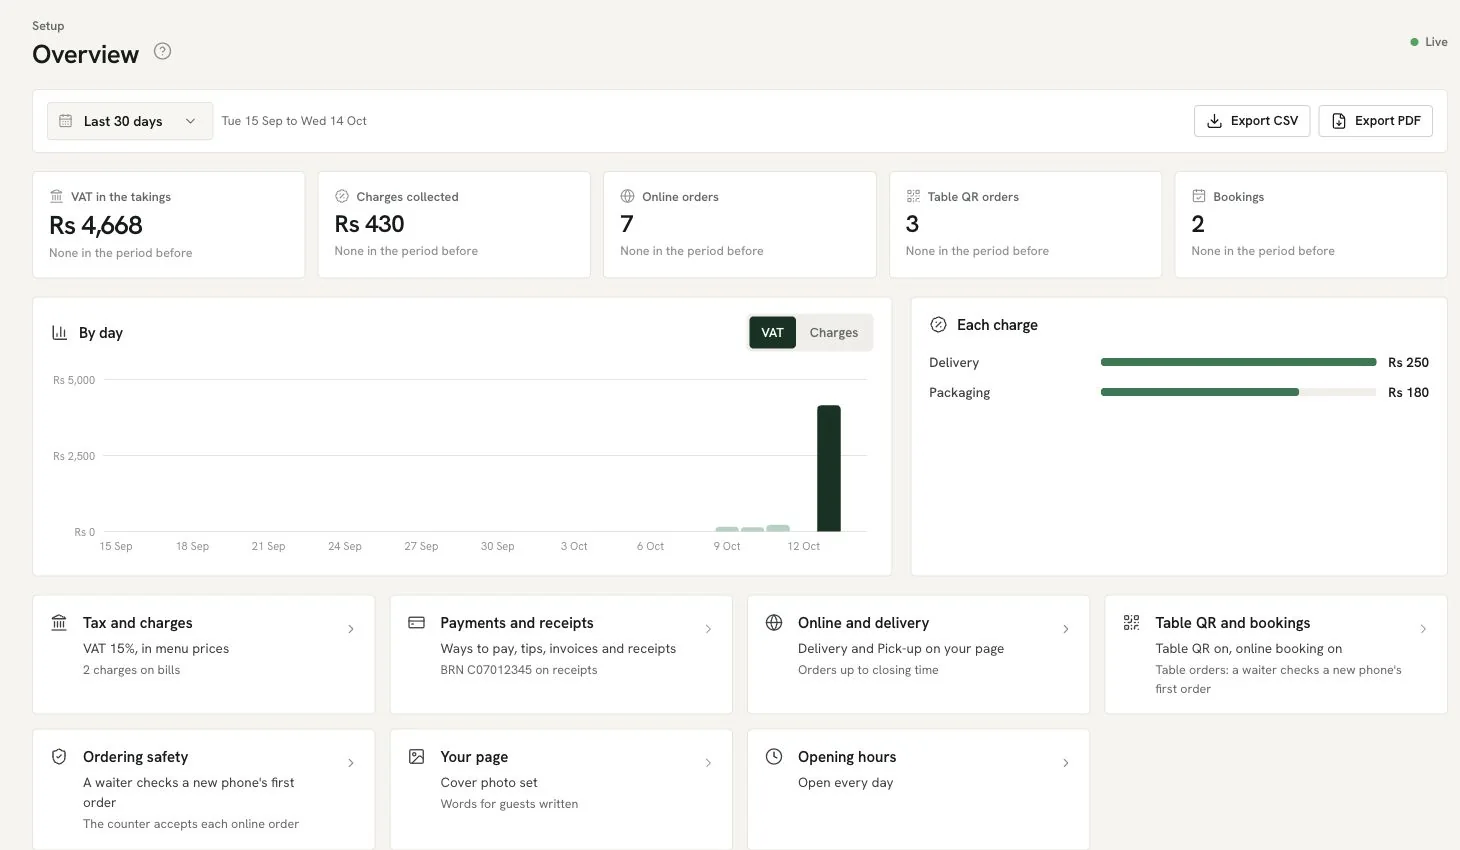Image resolution: width=1460 pixels, height=850 pixels.
Task: Expand Payments and receipts with its chevron
Action: pos(708,629)
